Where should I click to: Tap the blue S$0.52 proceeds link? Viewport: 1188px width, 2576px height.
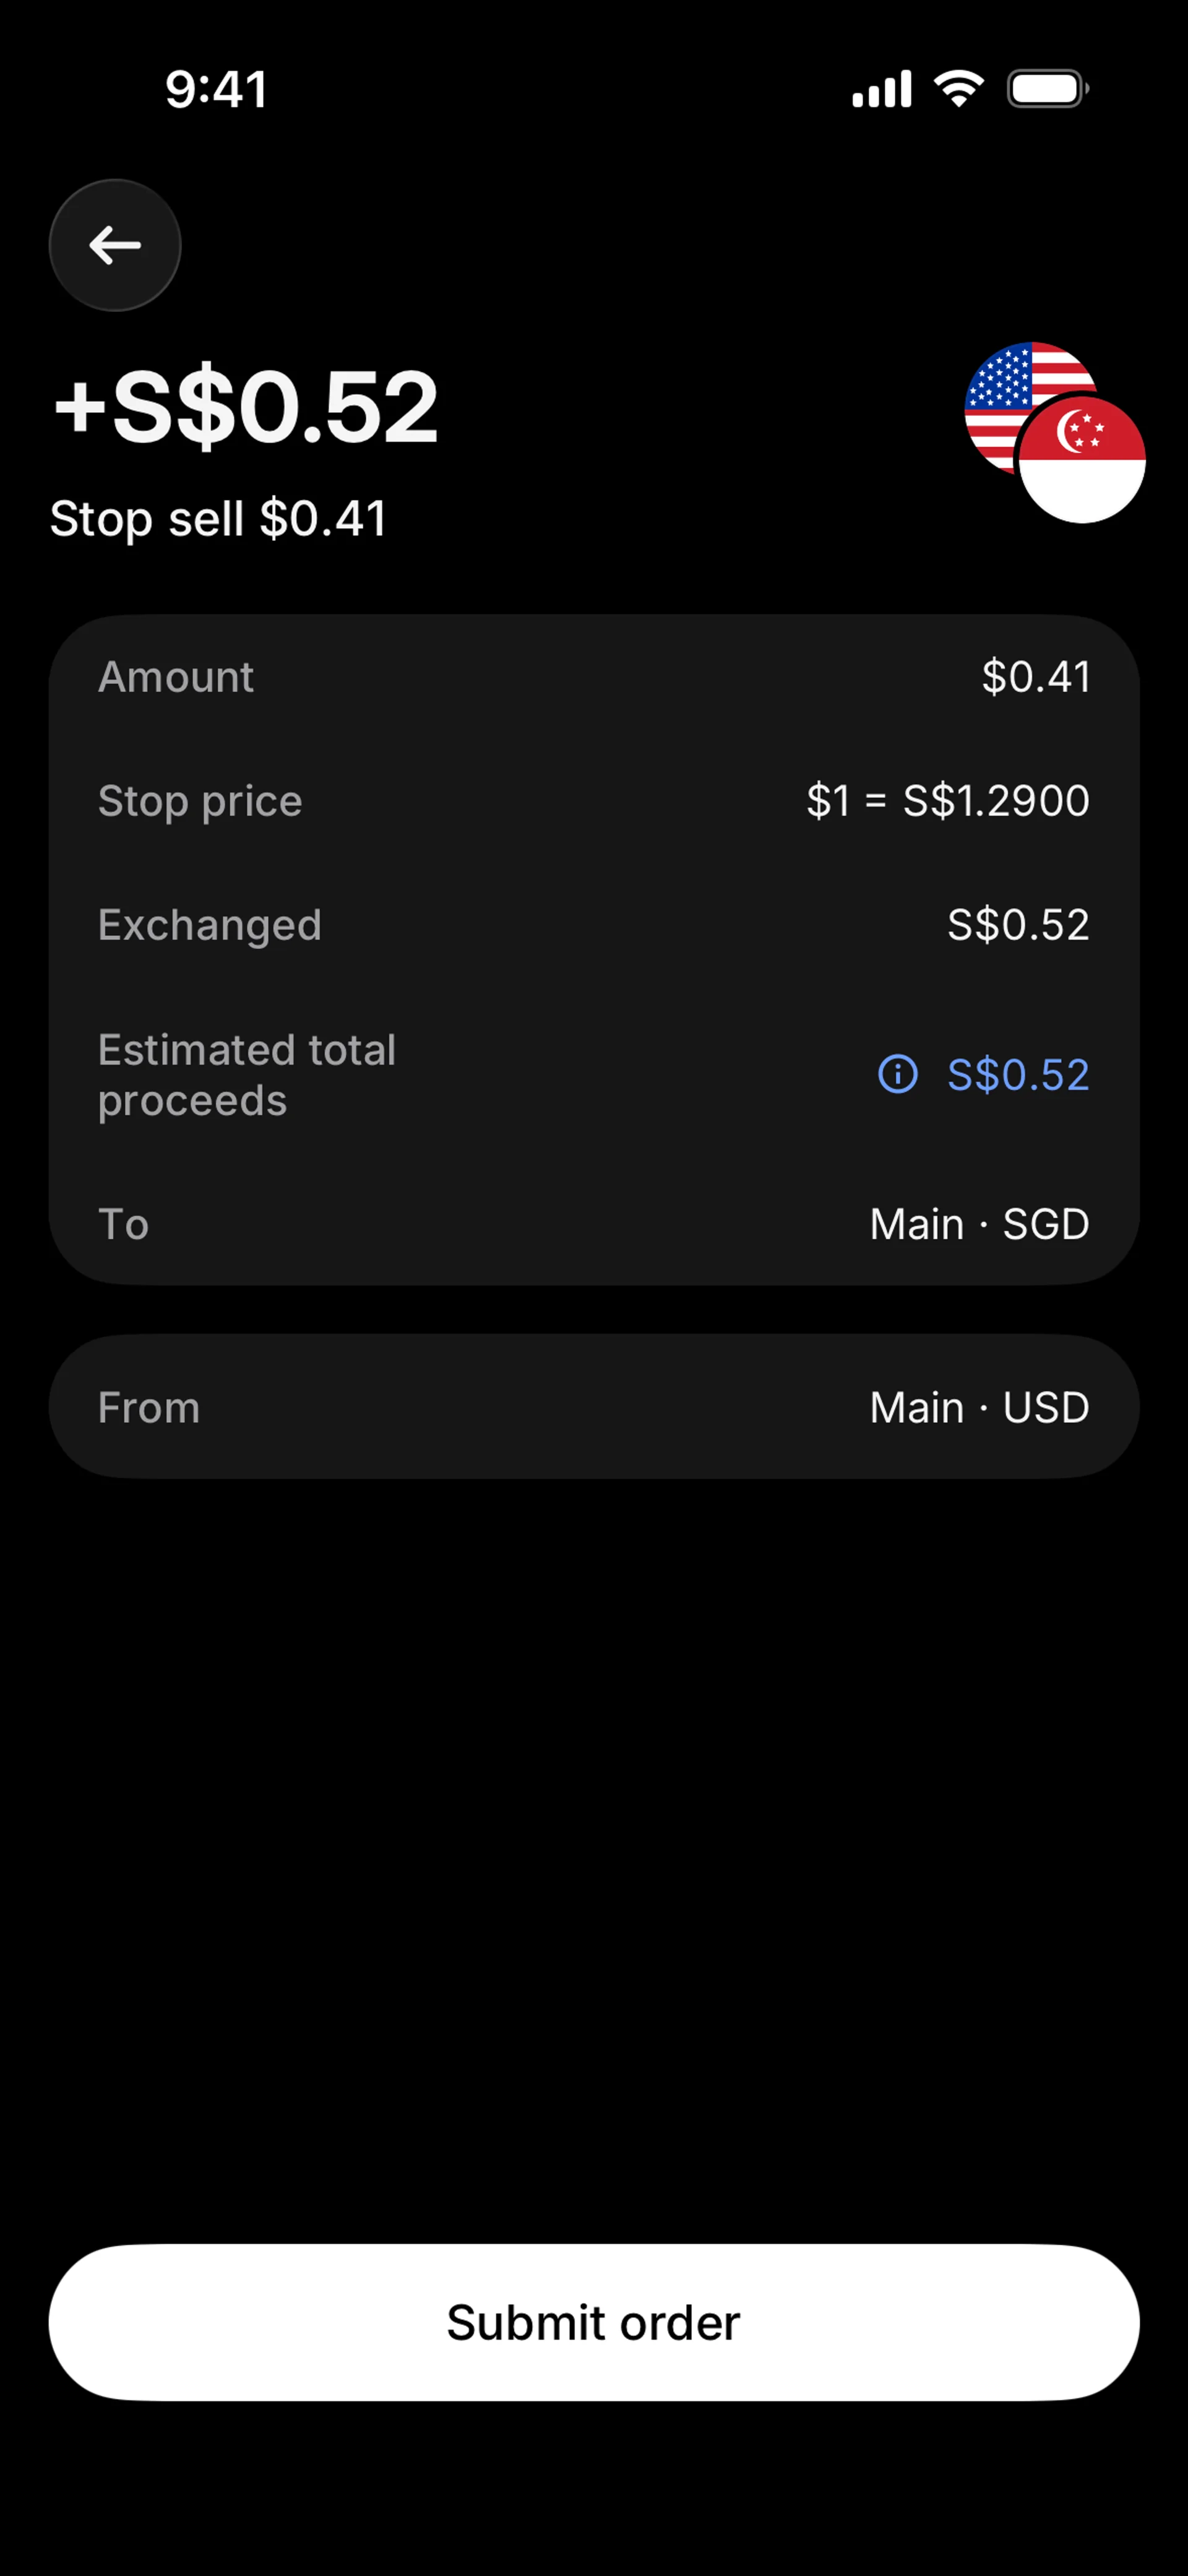point(1017,1074)
